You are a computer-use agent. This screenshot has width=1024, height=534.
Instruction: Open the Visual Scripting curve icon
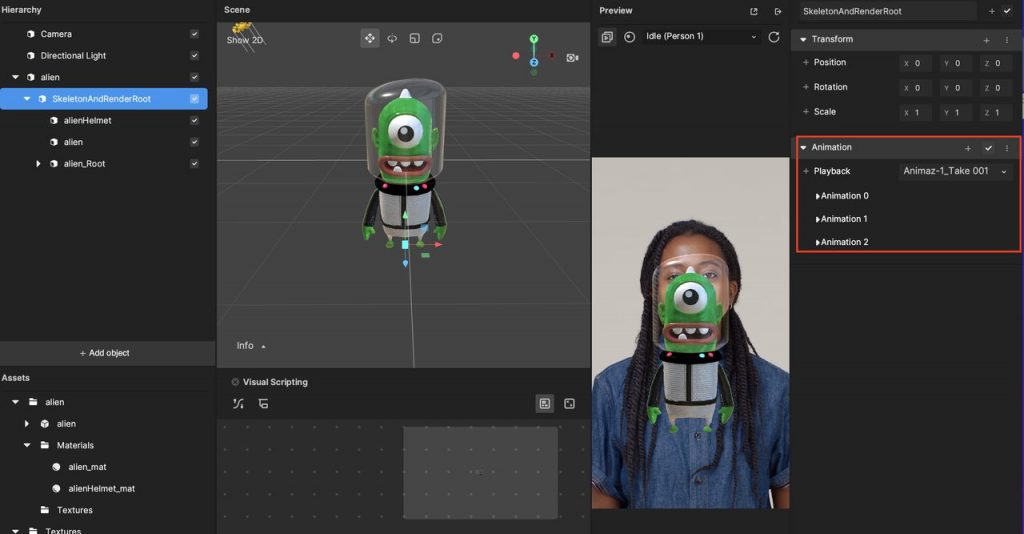(238, 404)
